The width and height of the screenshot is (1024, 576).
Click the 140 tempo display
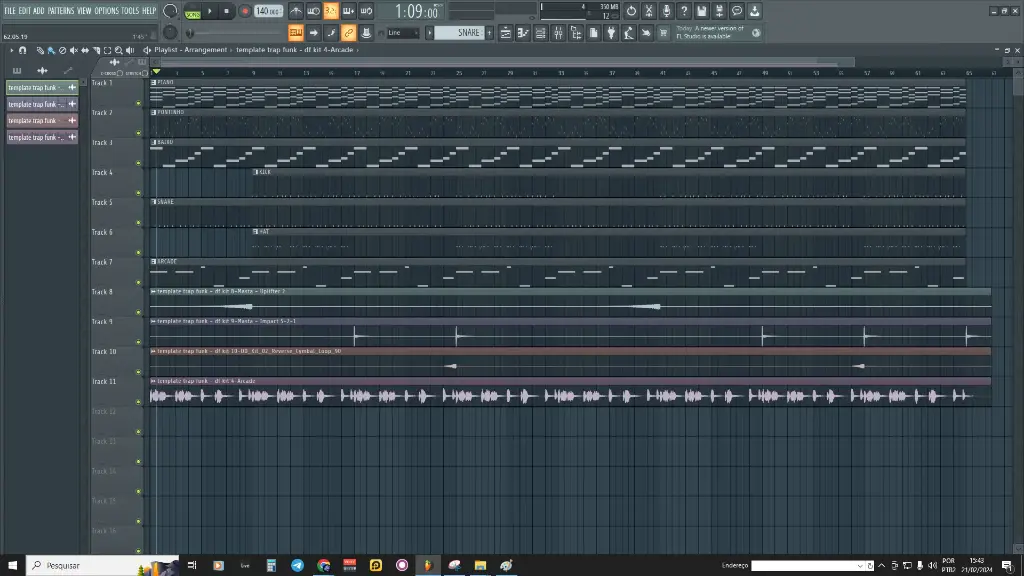click(268, 11)
